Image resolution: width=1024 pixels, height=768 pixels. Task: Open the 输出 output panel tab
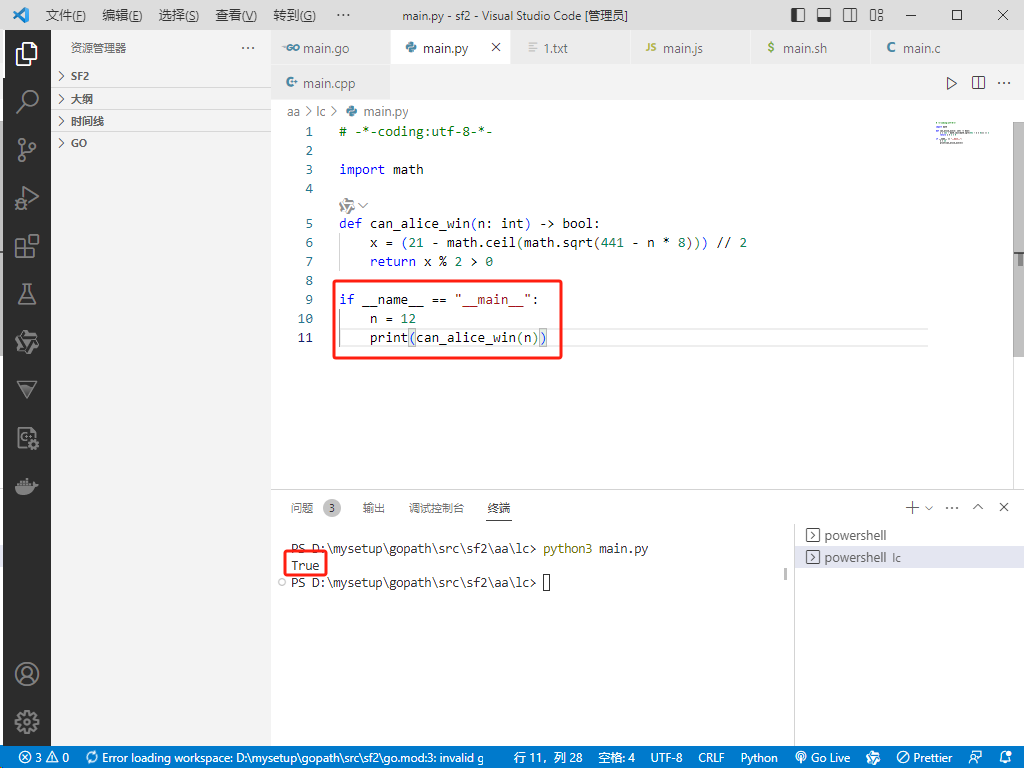[374, 508]
